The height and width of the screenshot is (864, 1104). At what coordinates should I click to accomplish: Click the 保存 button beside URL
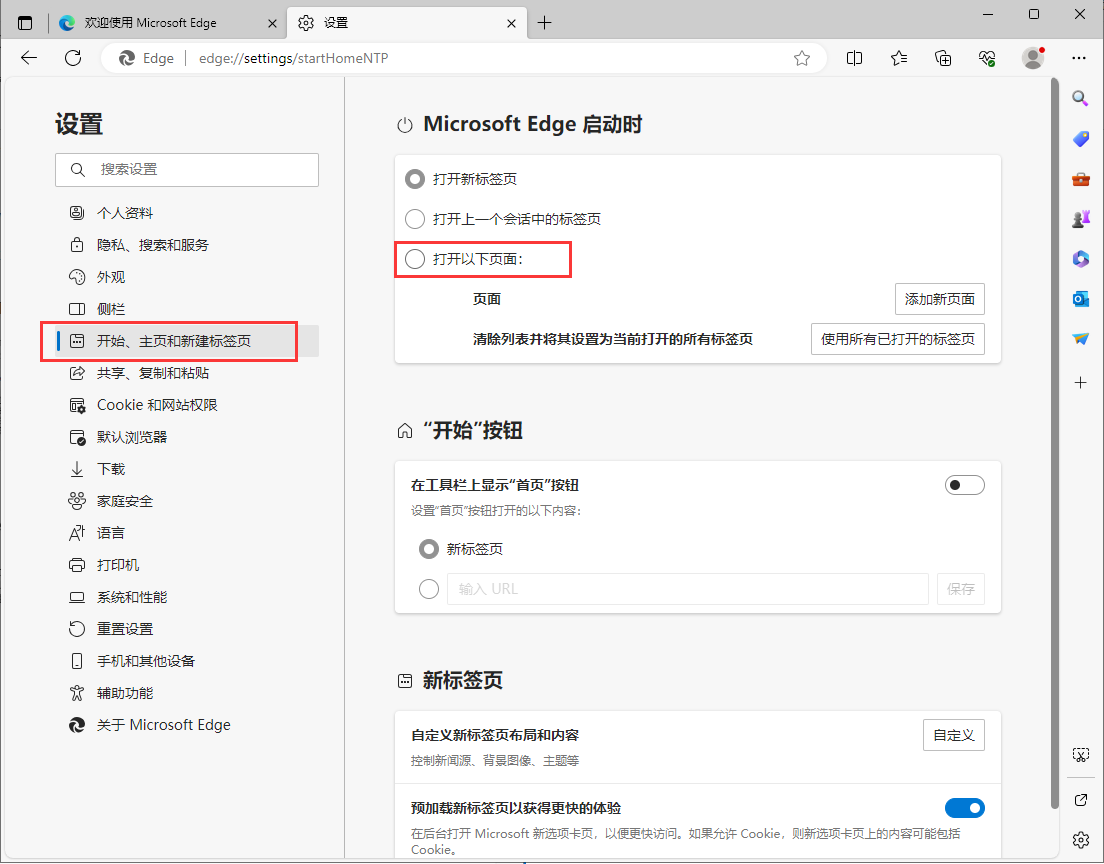pos(960,589)
